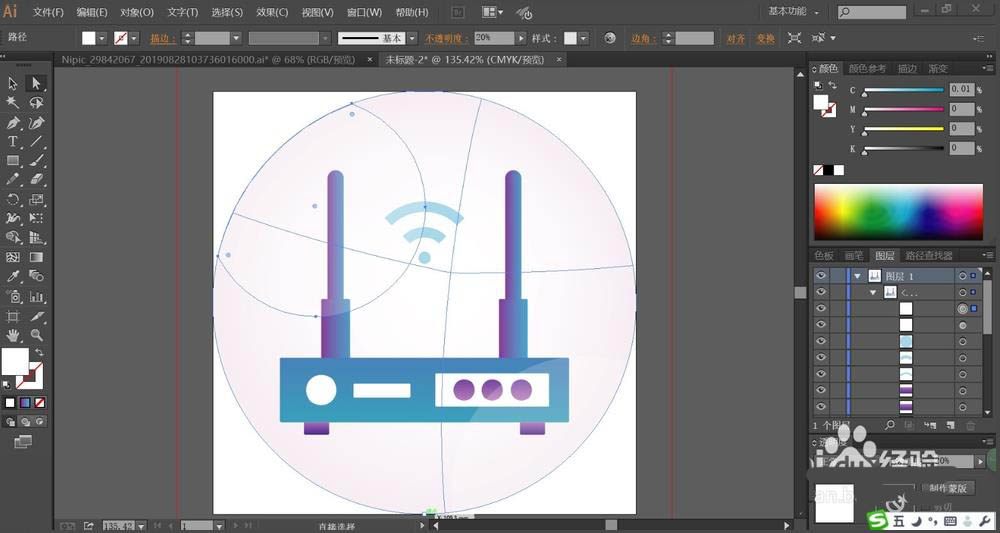Select the Rotate tool
This screenshot has height=533, width=1000.
coord(13,200)
